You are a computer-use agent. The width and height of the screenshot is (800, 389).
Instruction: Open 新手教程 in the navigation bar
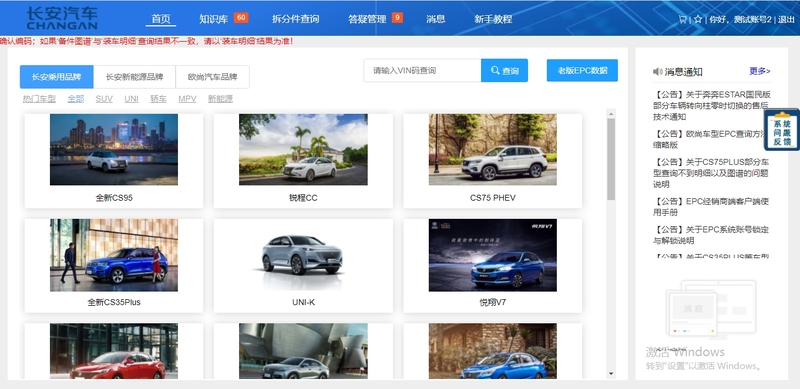pyautogui.click(x=493, y=19)
